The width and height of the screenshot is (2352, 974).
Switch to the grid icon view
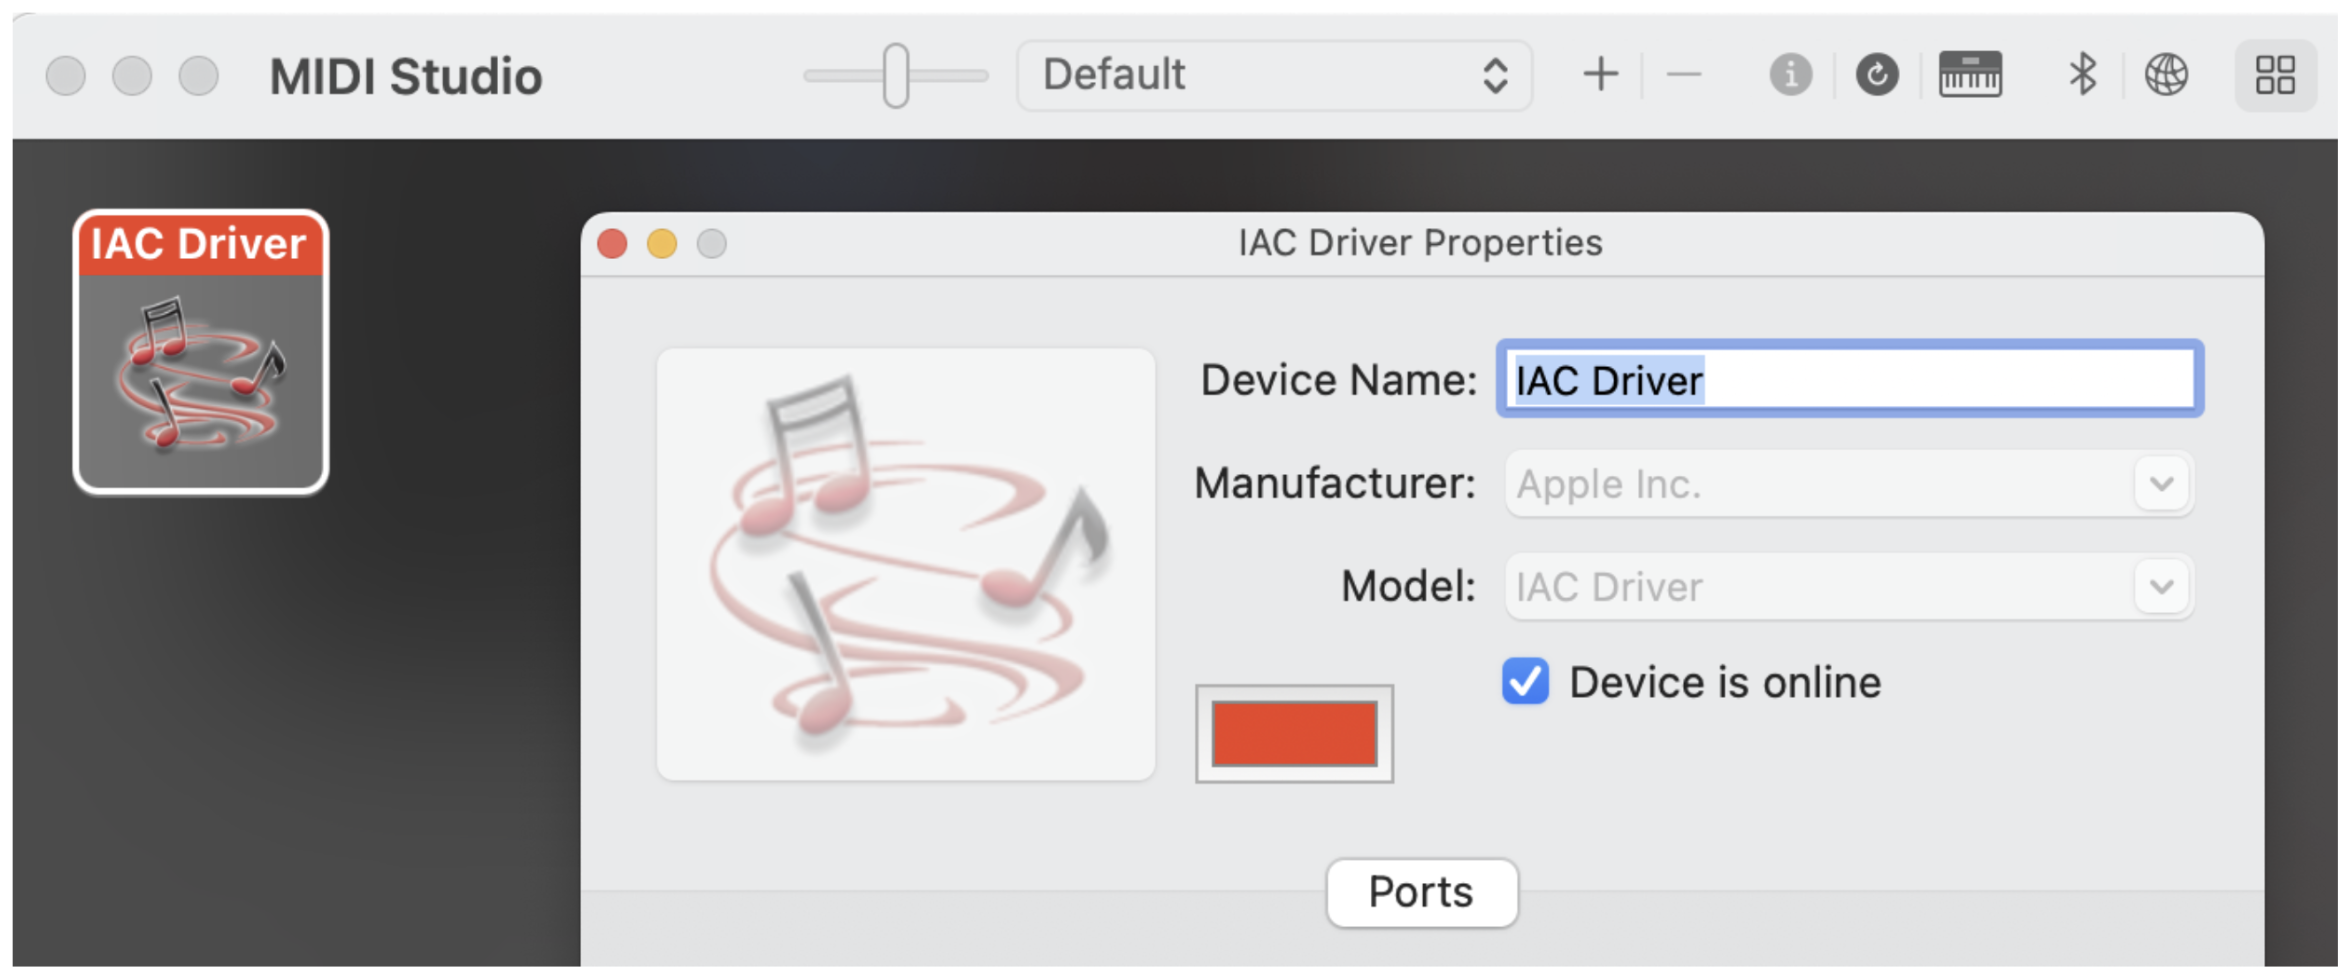pos(2275,75)
